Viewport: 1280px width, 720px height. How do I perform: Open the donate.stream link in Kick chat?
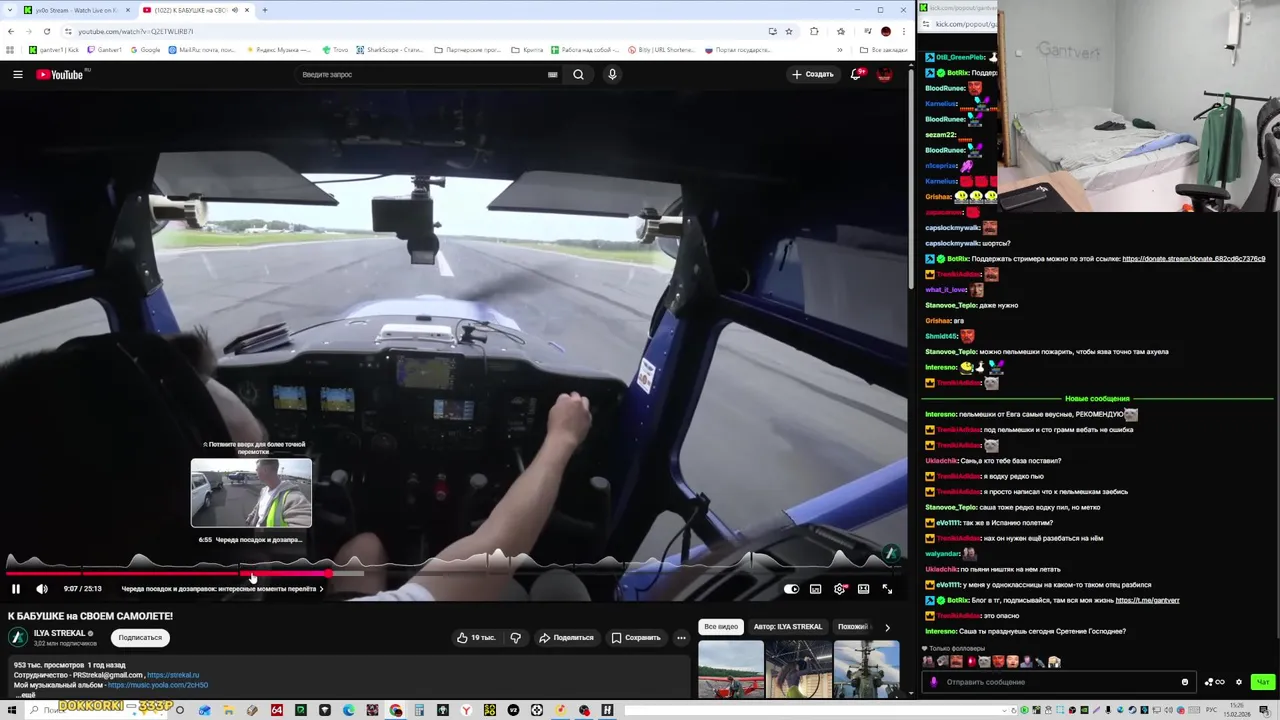(x=1193, y=259)
